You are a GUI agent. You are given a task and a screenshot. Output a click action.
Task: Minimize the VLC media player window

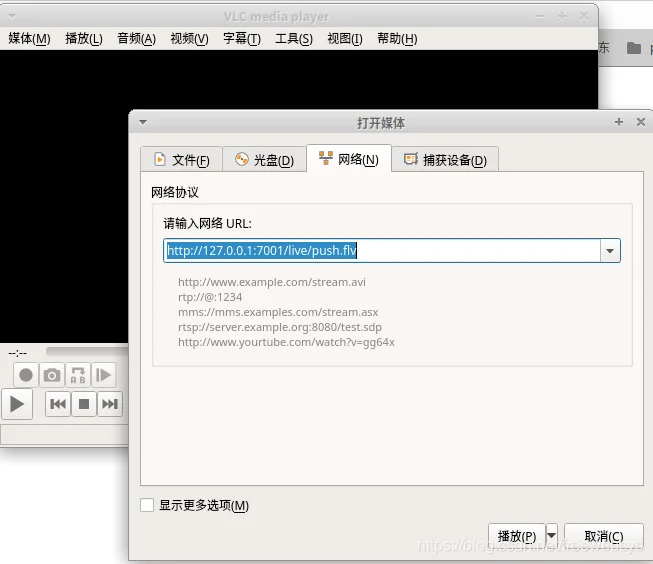click(x=540, y=17)
